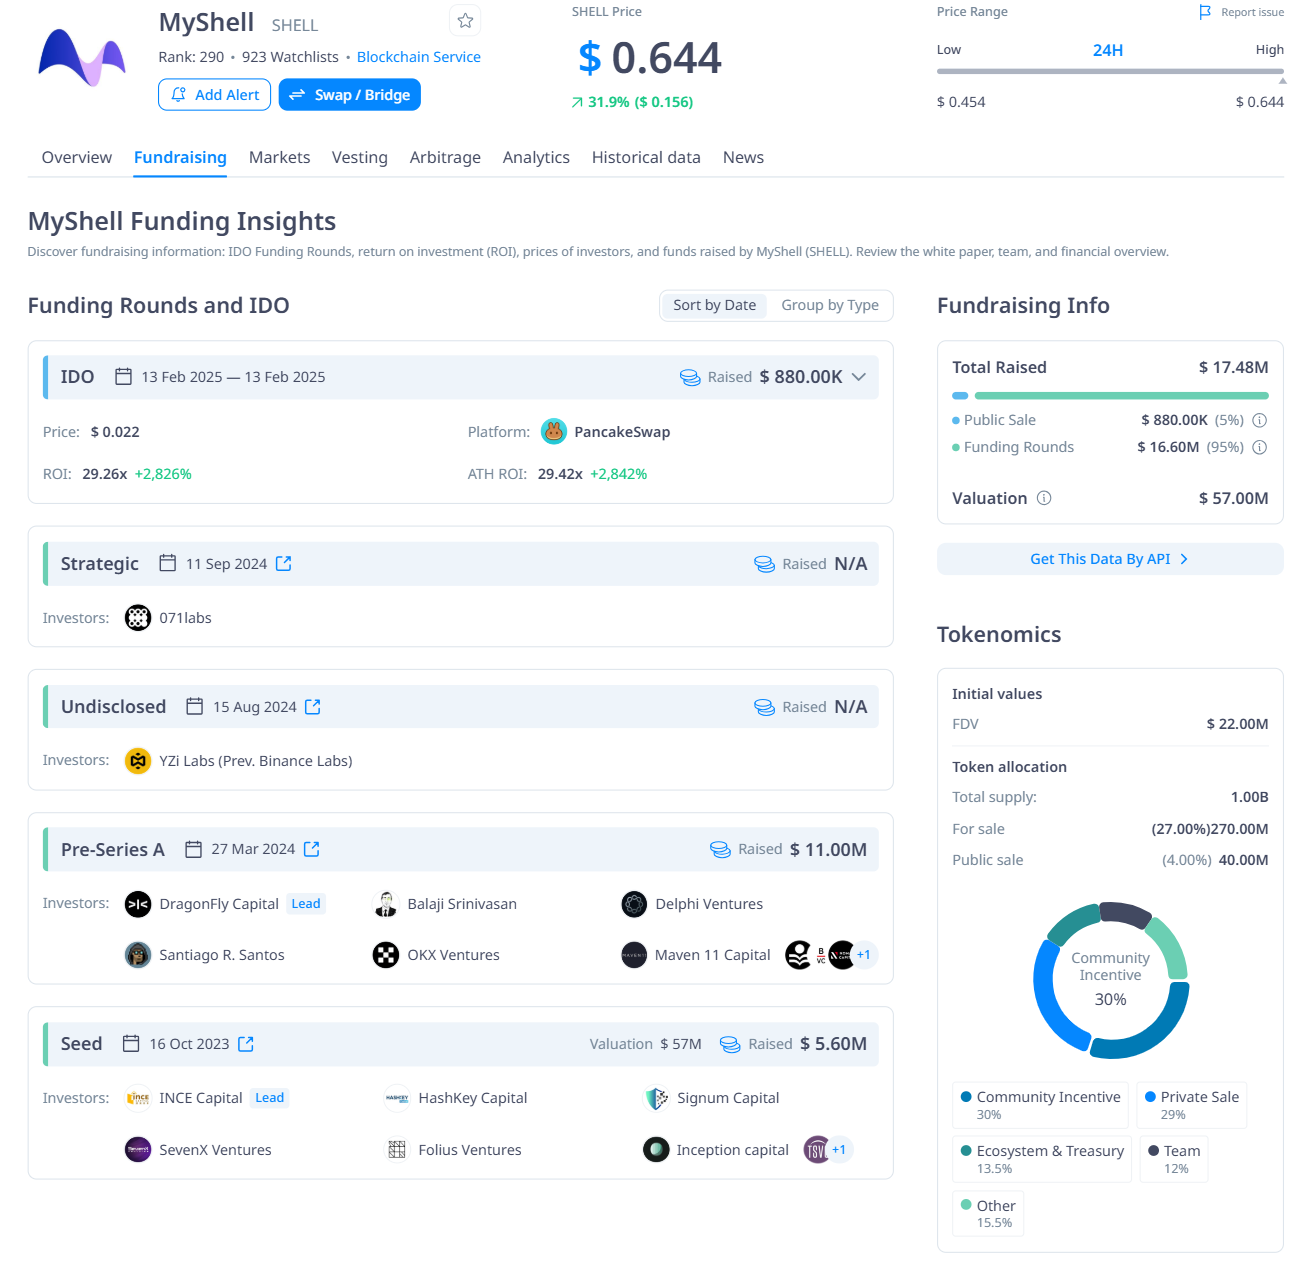1311x1263 pixels.
Task: Open the Strategic round external link icon
Action: 284,564
